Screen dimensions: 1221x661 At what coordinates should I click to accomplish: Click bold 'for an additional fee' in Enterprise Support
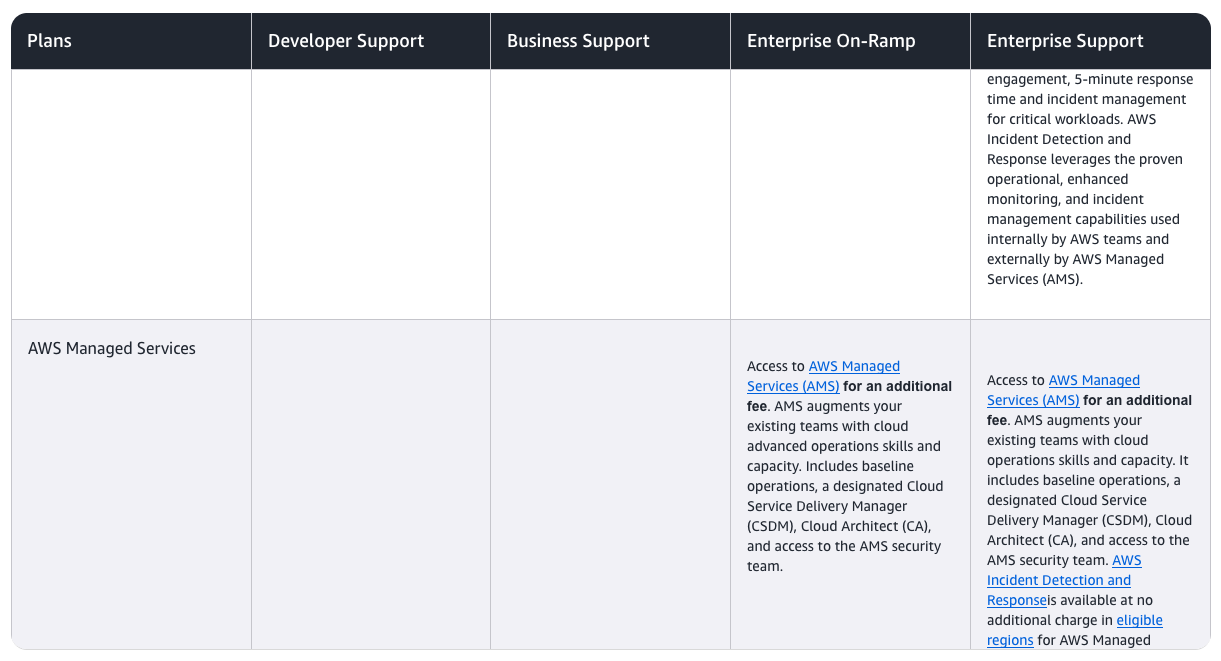click(x=1137, y=401)
